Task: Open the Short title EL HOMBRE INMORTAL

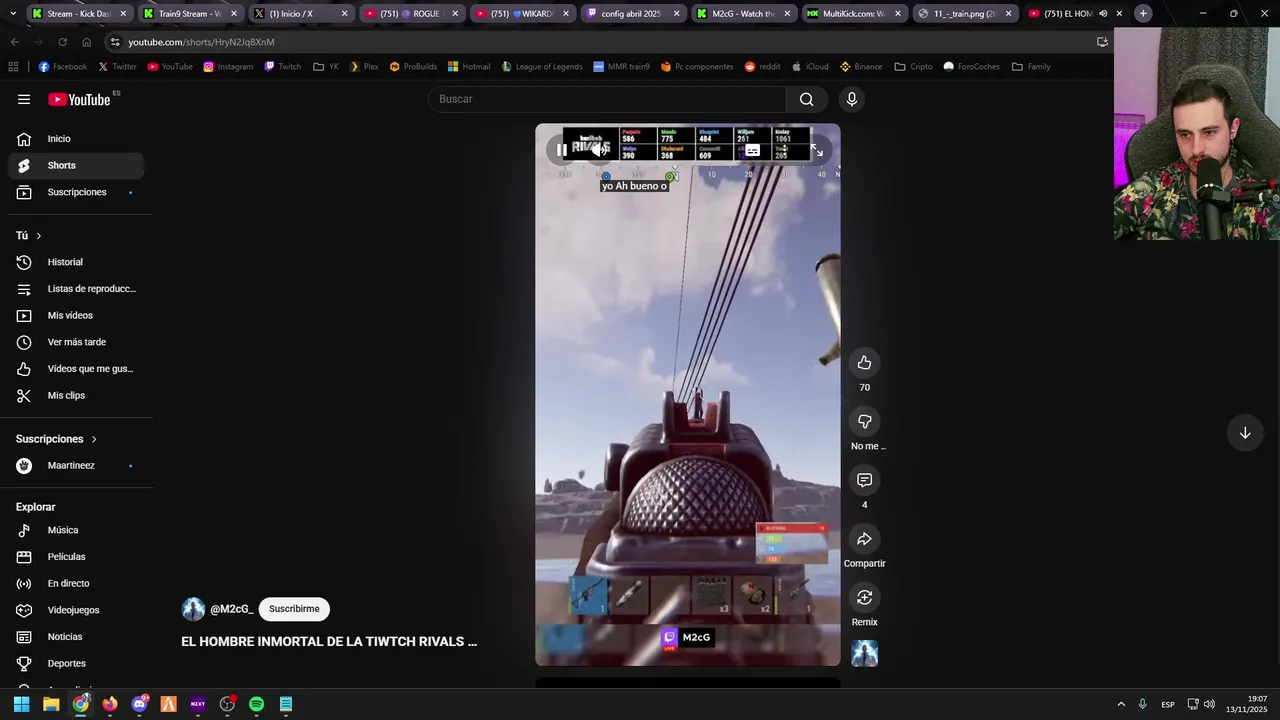Action: tap(329, 642)
